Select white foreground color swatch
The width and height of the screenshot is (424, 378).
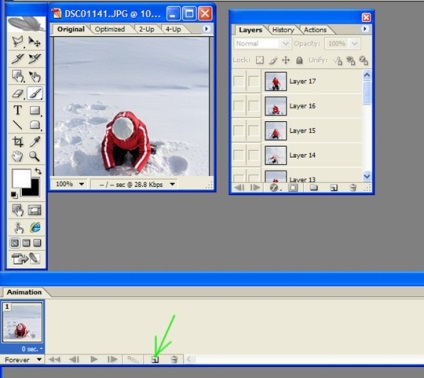20,177
